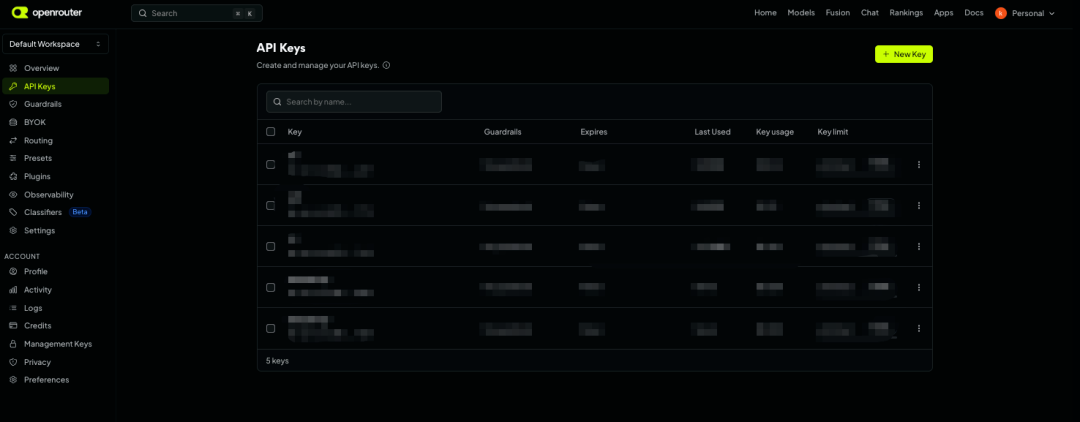The image size is (1080, 422).
Task: Open the Profile icon under Account
Action: point(13,271)
